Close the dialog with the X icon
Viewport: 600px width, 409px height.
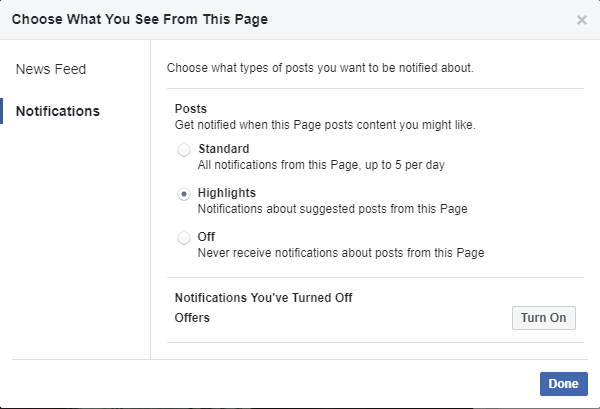[x=582, y=19]
